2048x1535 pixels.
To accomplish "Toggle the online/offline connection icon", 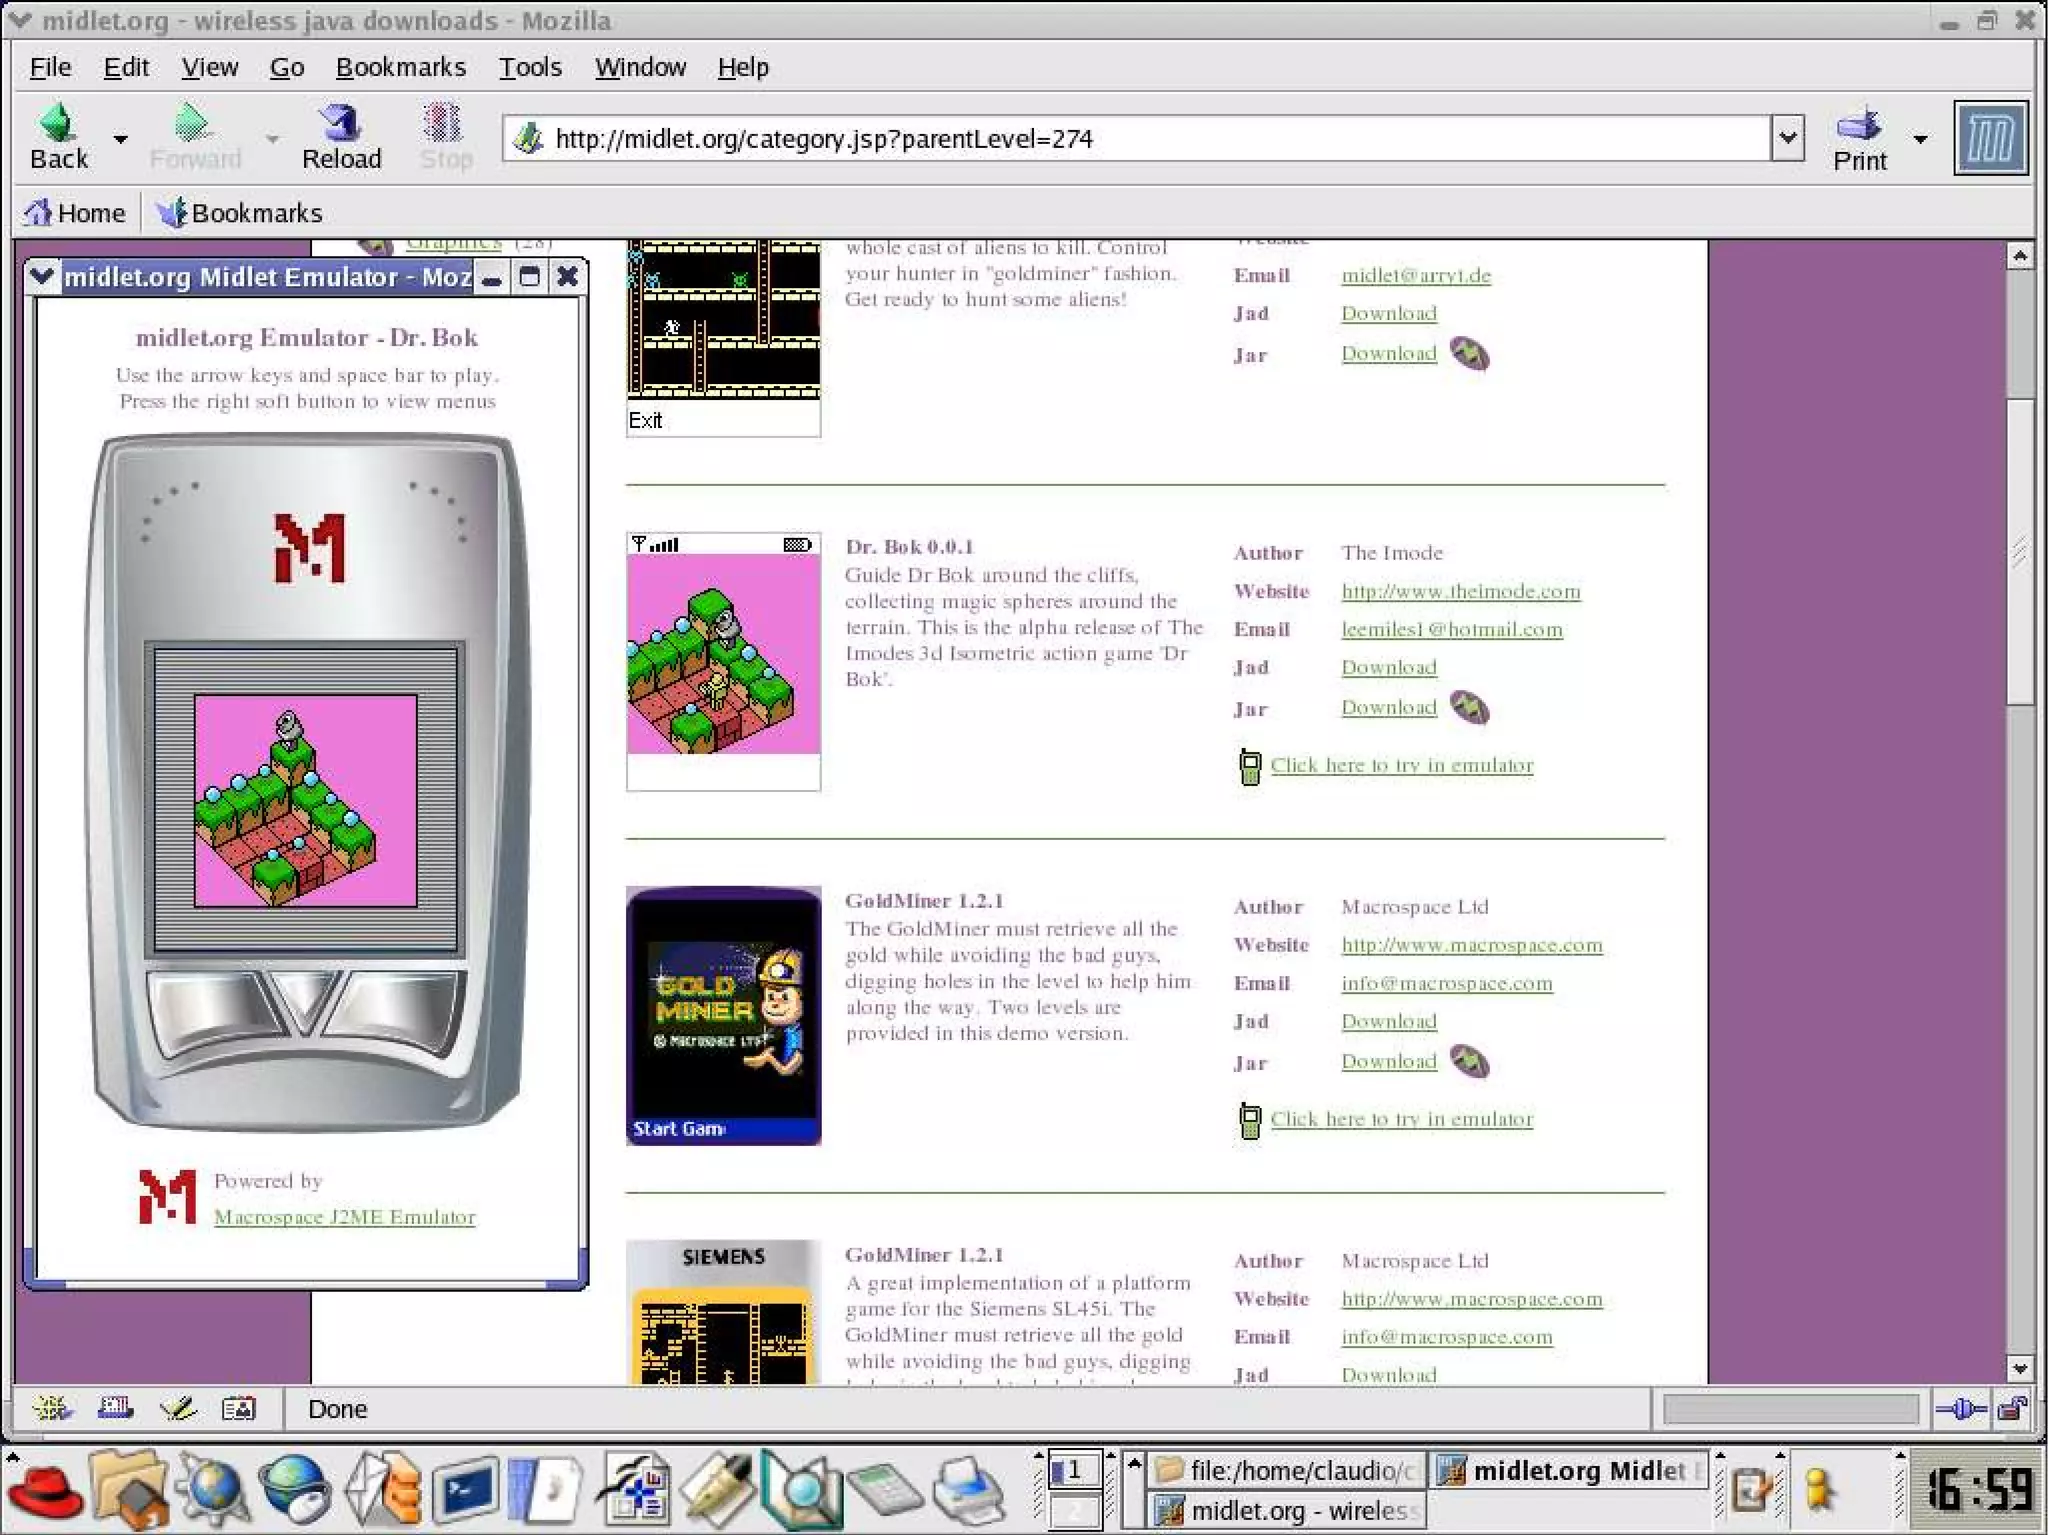I will (x=1961, y=1410).
